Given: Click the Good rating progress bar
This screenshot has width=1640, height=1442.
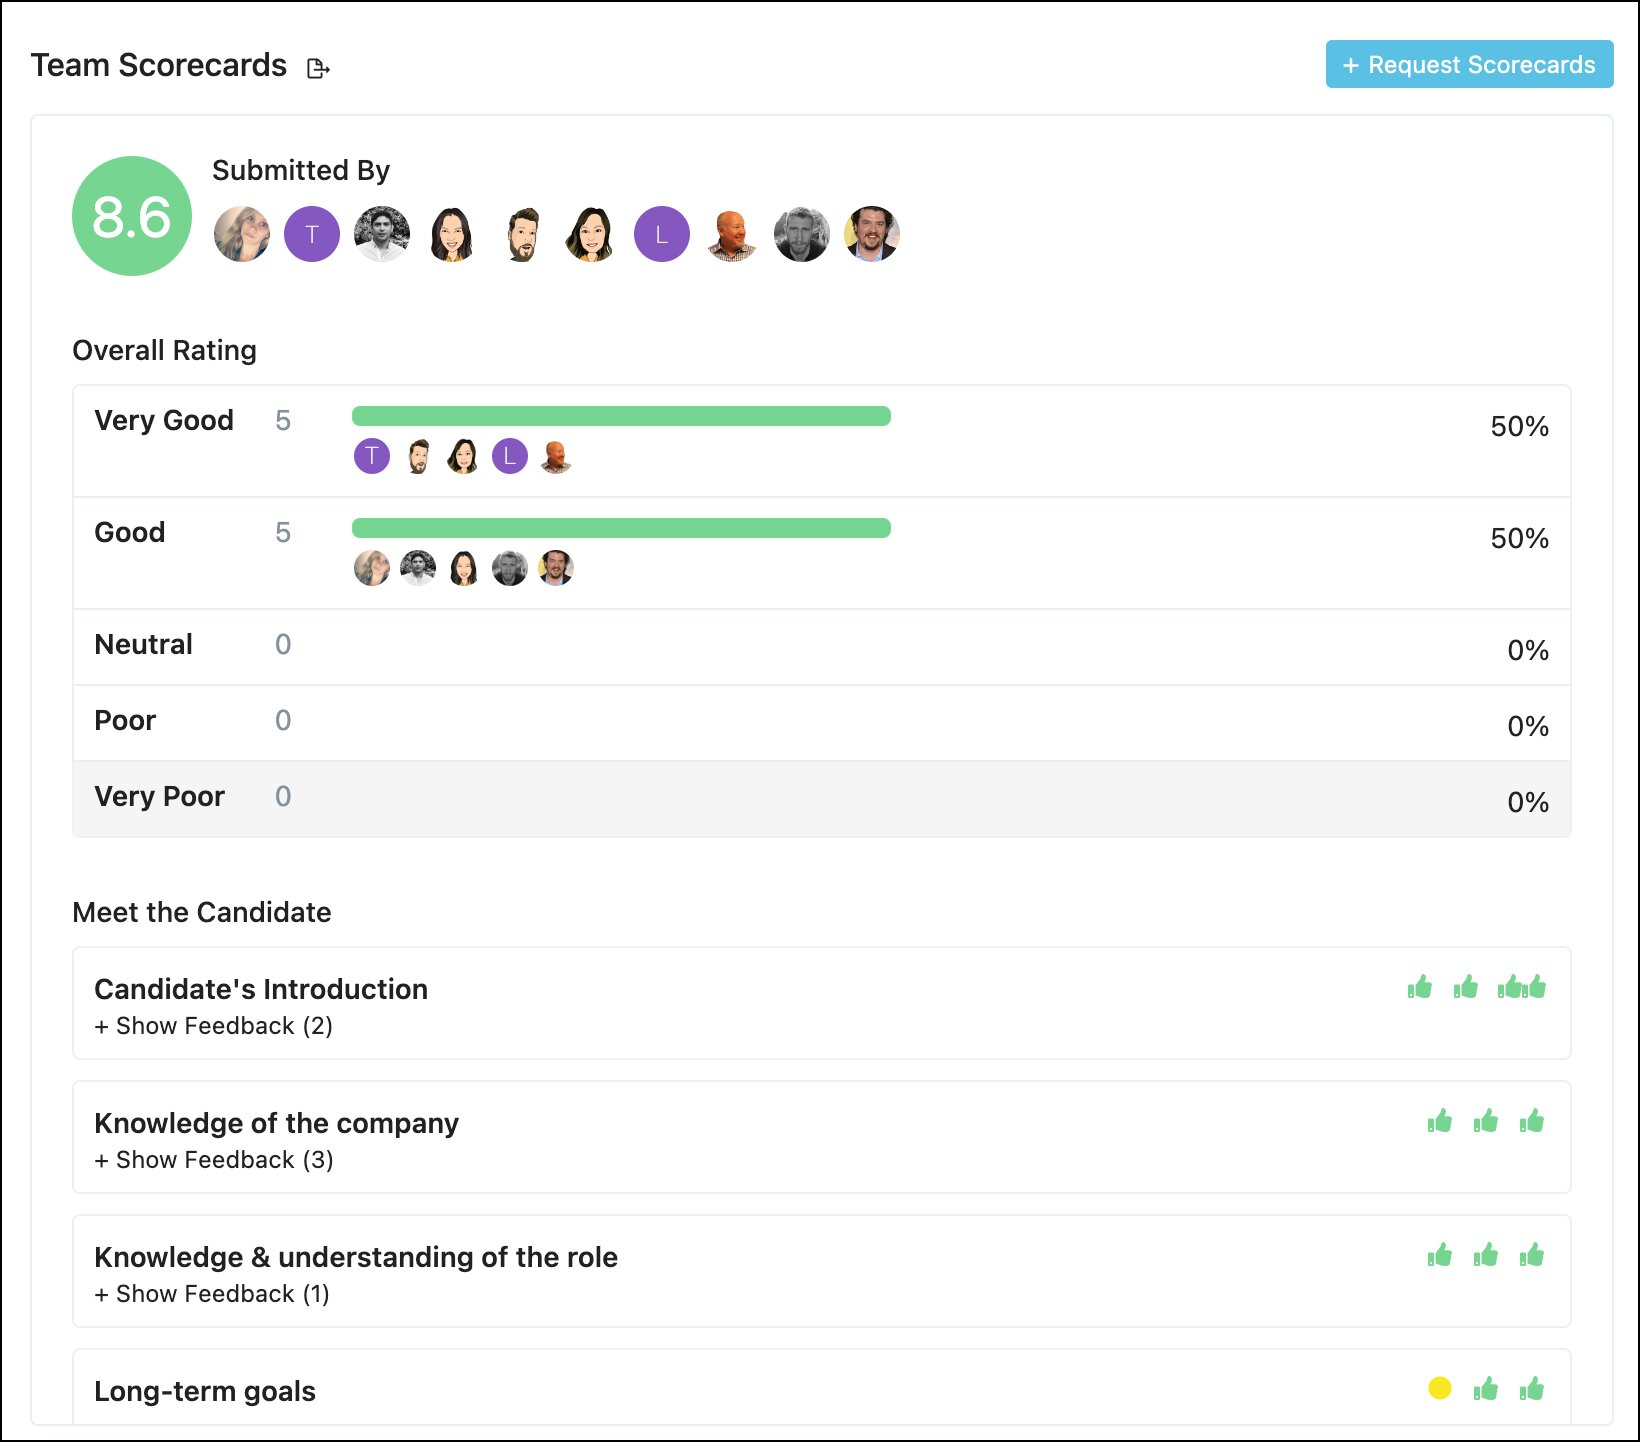Looking at the screenshot, I should (620, 528).
